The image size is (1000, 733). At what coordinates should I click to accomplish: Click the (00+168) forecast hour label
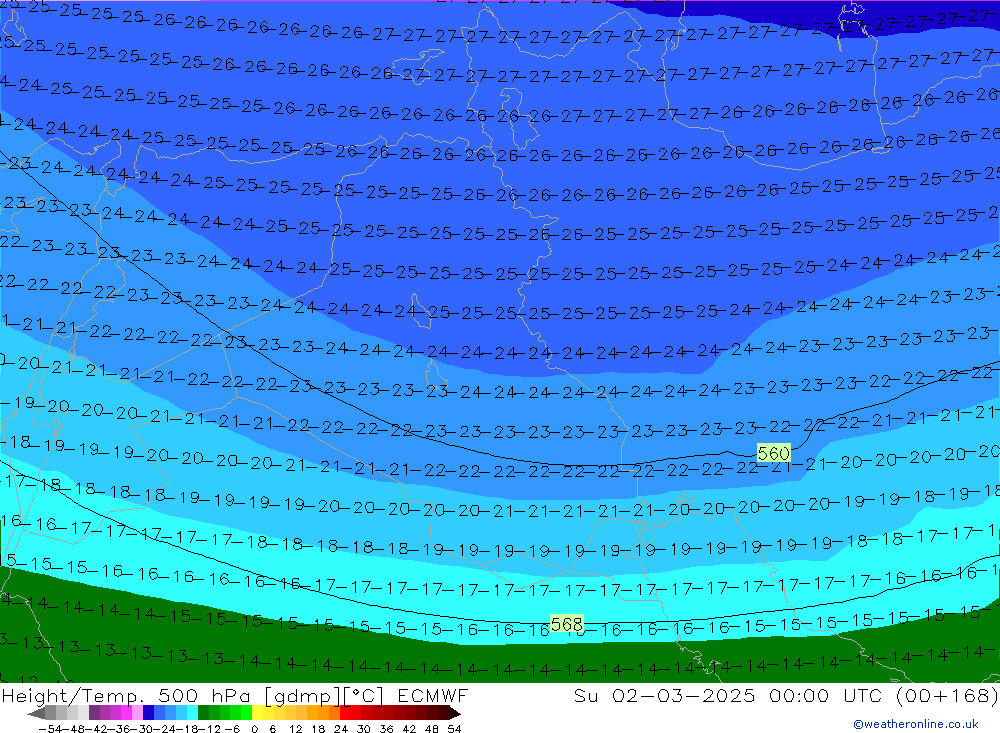(947, 695)
